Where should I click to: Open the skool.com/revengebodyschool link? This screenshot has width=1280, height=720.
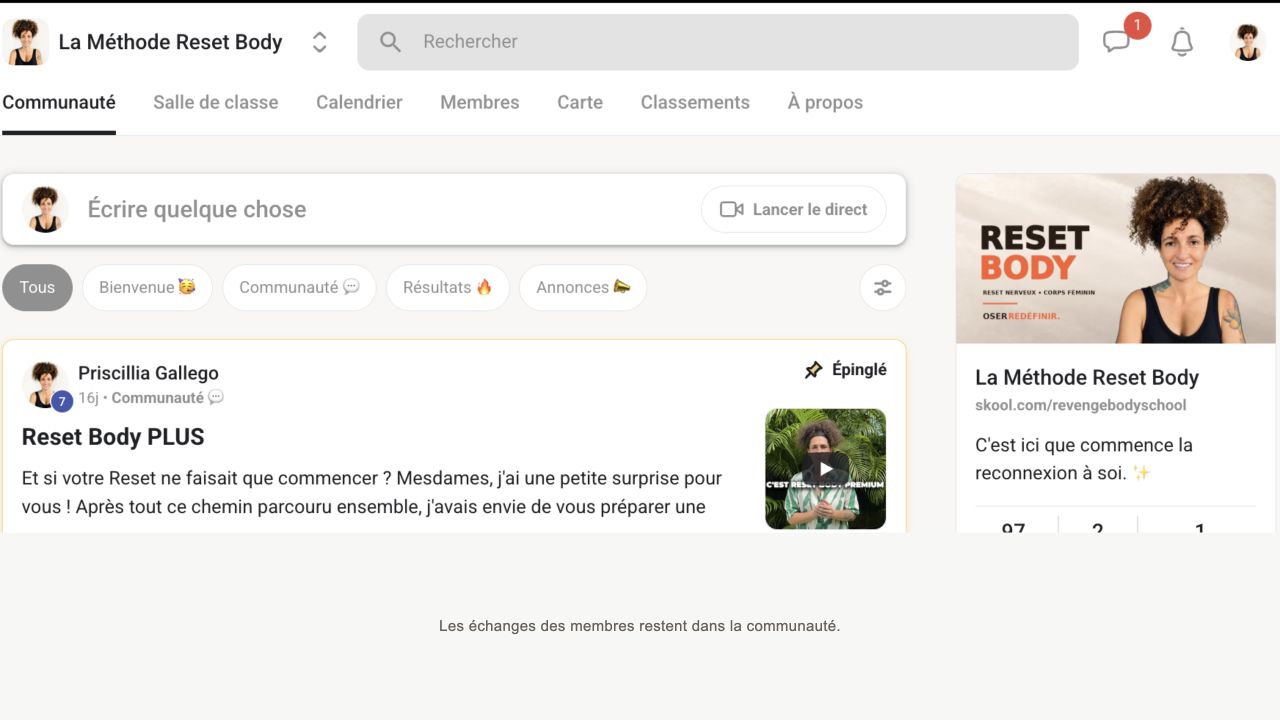pos(1081,405)
